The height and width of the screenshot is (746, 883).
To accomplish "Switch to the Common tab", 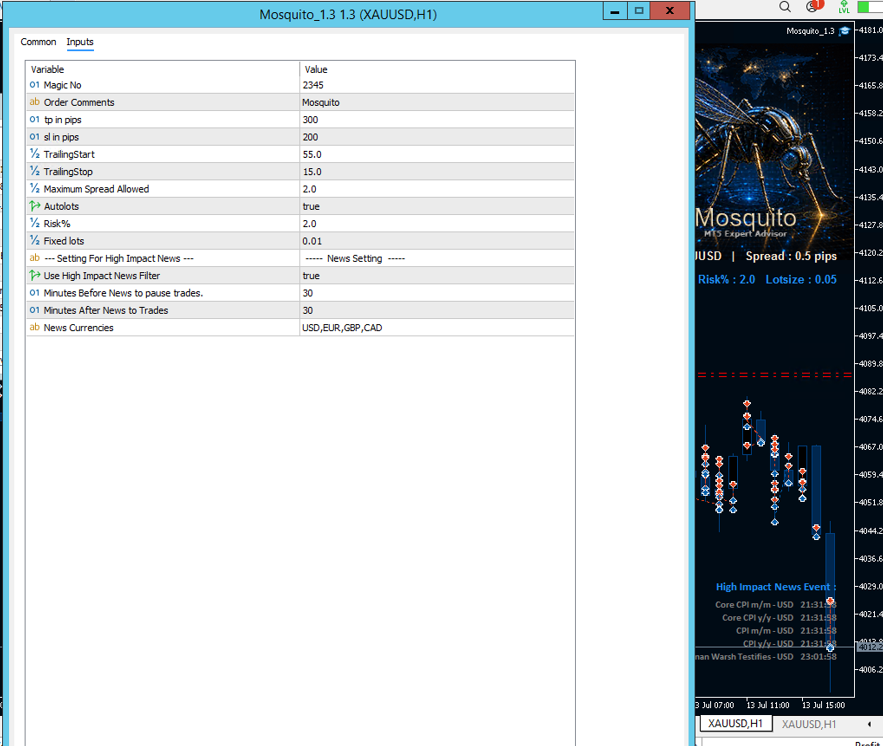I will point(38,42).
